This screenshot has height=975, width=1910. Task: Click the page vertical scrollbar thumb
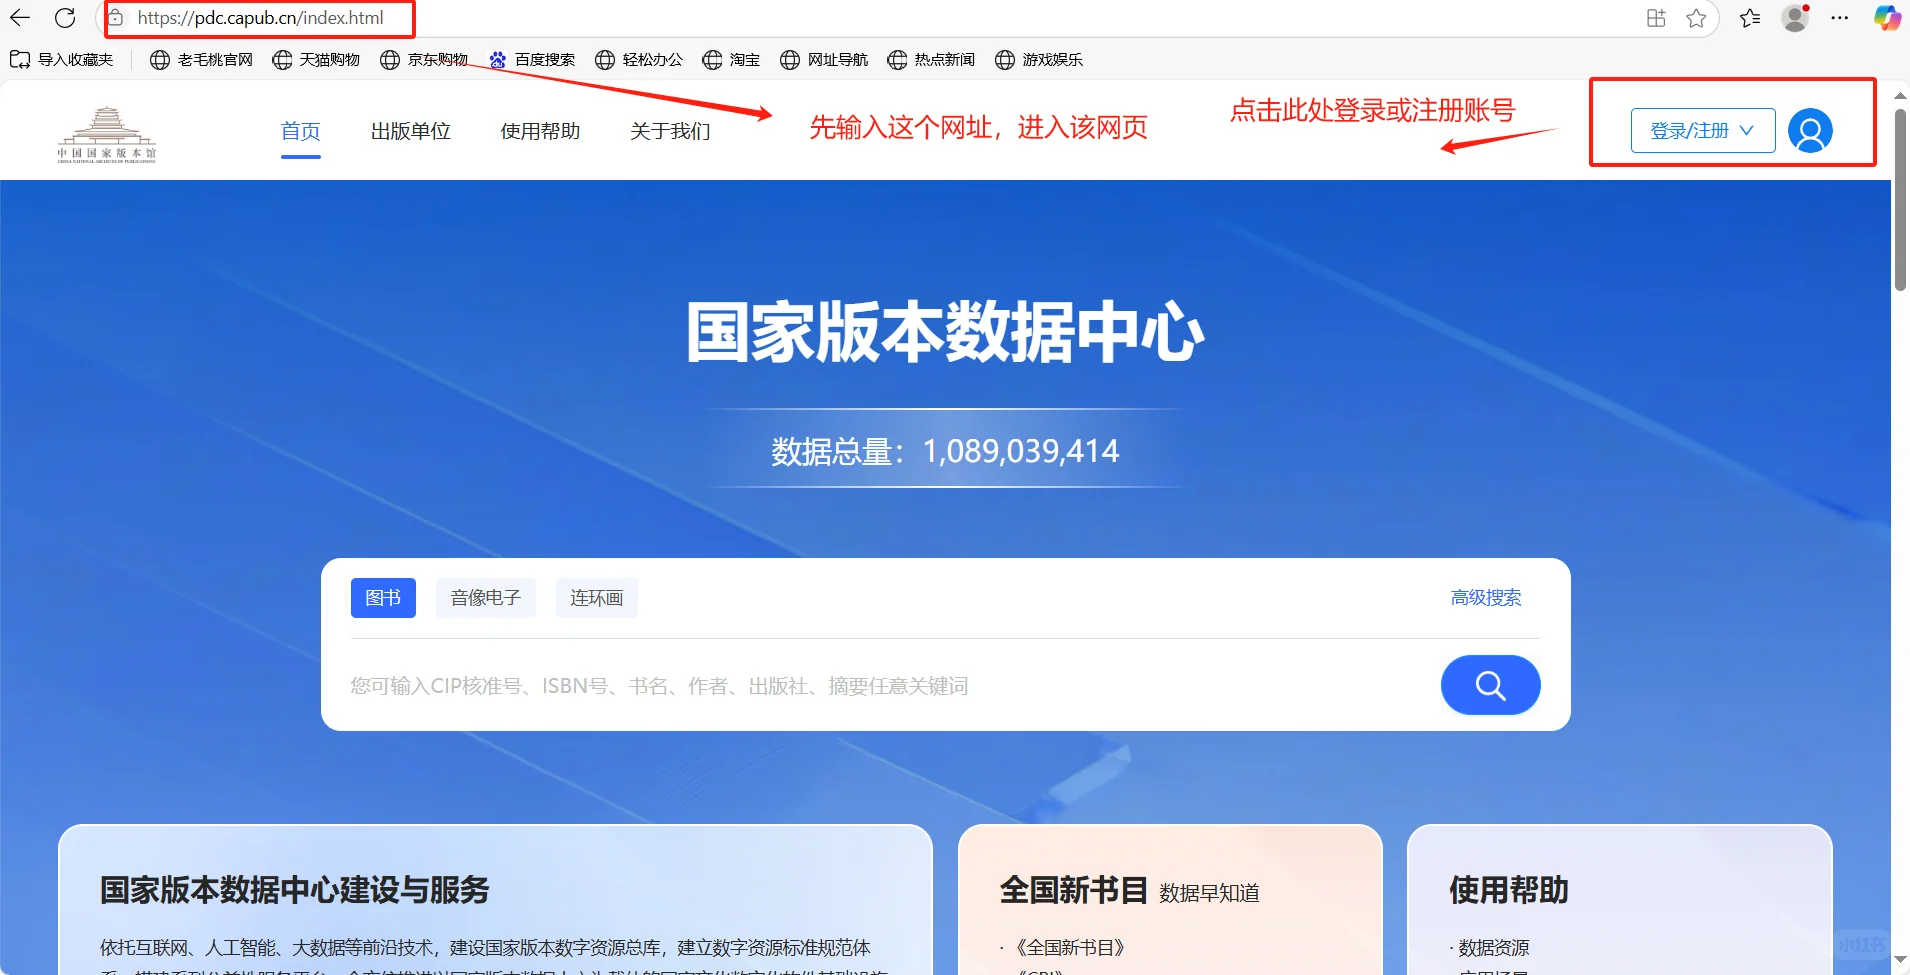click(1900, 200)
